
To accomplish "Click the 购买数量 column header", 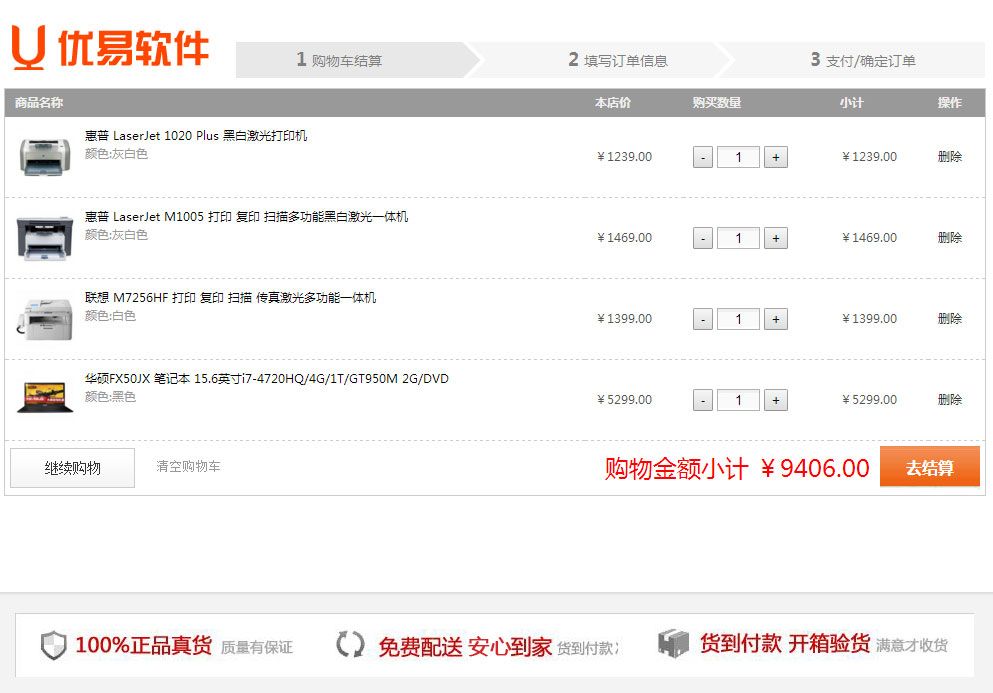I will coord(717,103).
